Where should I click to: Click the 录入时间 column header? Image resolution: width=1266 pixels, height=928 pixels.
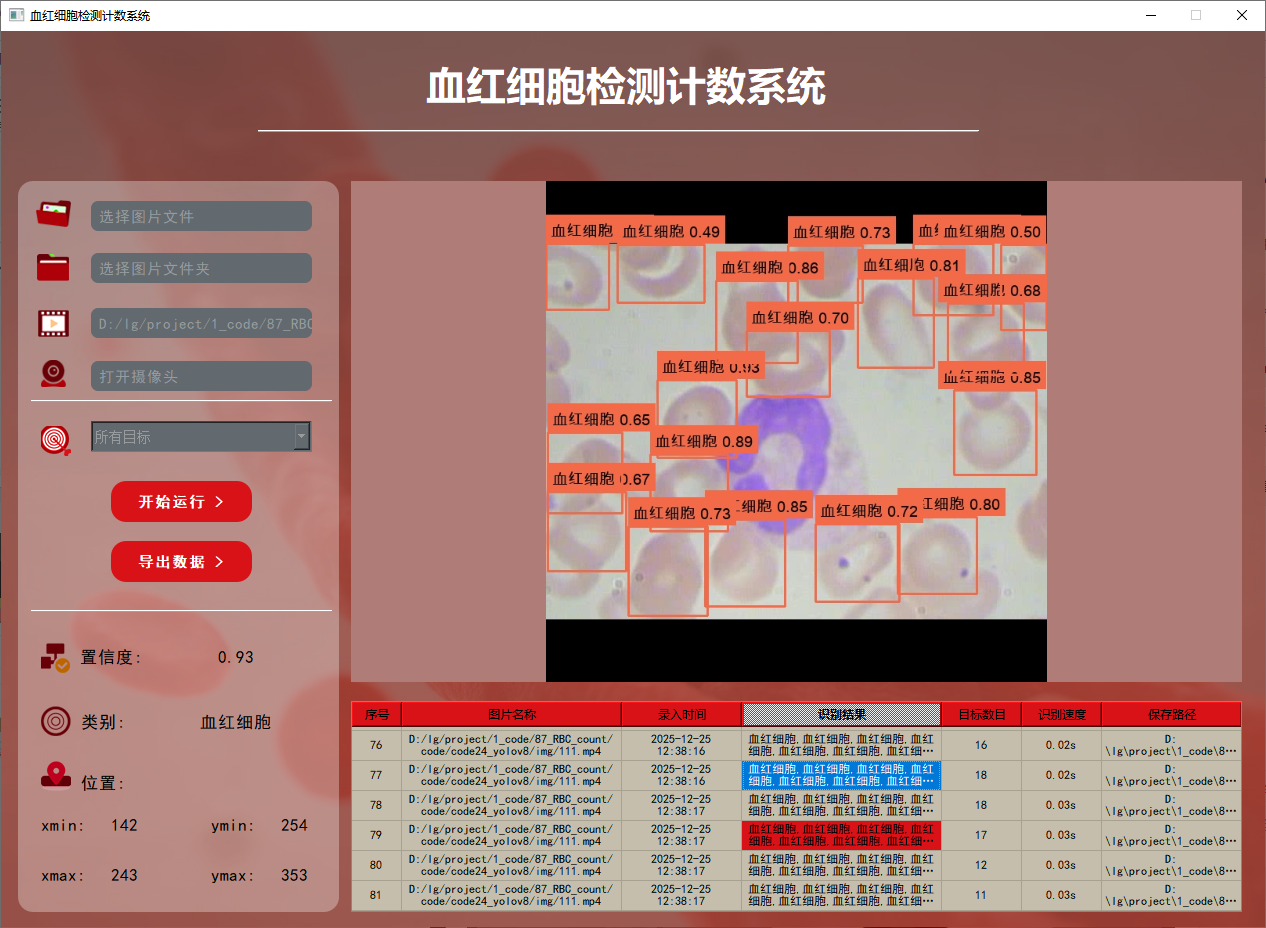point(681,714)
